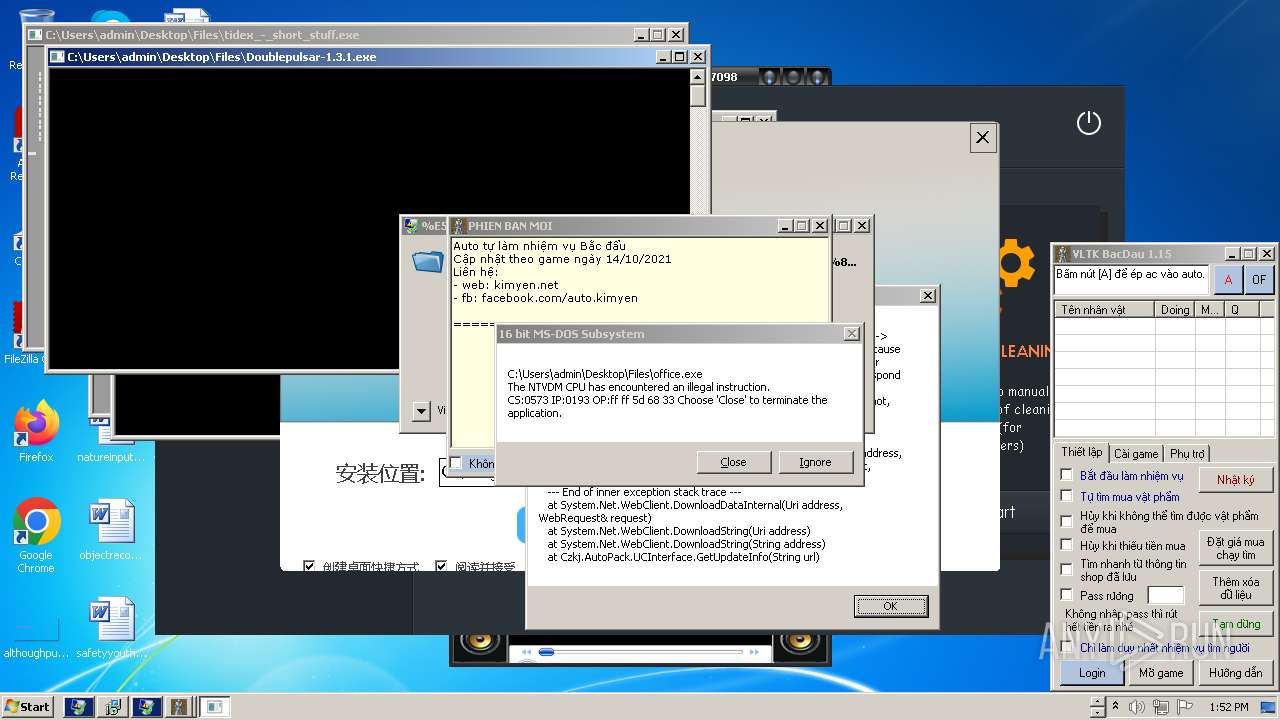Switch to the Thiết lập tab
Screen dimensions: 1280x720
1081,452
